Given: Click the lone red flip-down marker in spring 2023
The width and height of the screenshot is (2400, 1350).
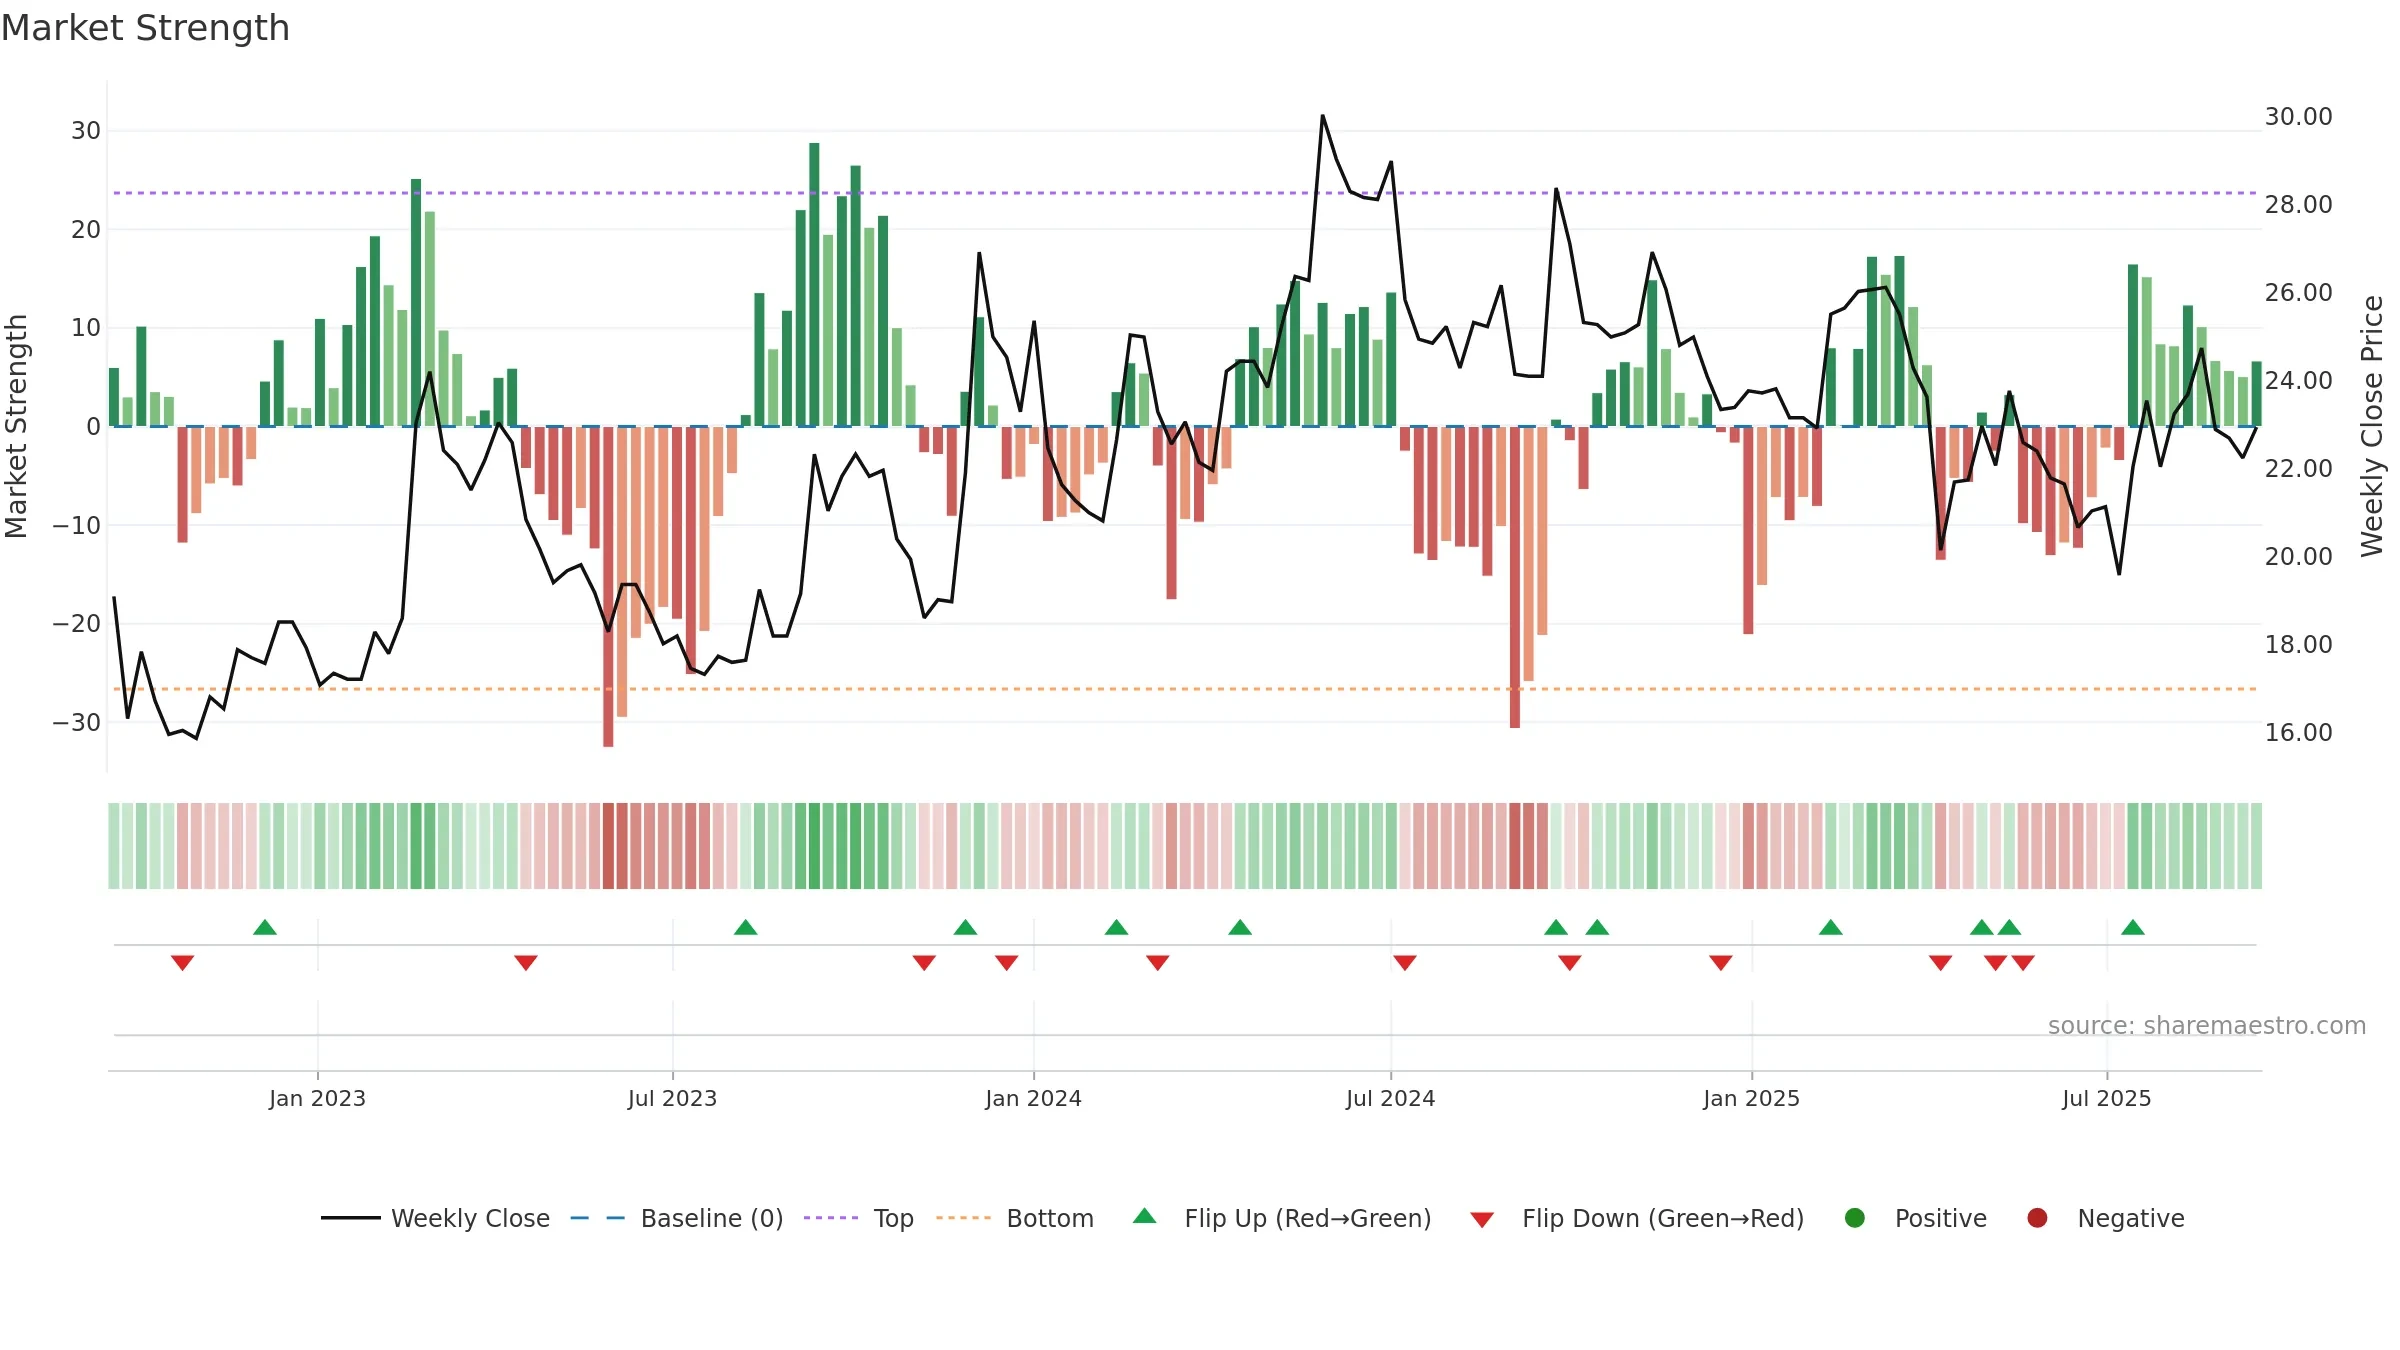Looking at the screenshot, I should pos(526,963).
